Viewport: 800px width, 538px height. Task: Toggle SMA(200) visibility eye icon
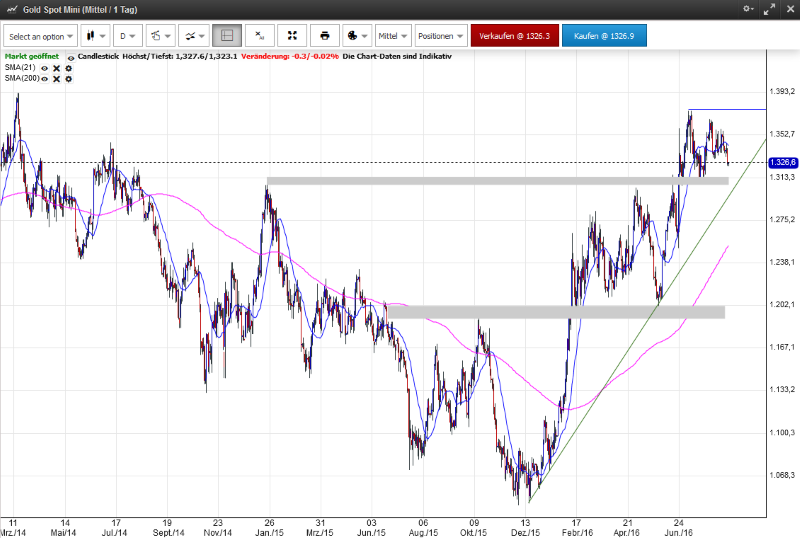tap(44, 79)
